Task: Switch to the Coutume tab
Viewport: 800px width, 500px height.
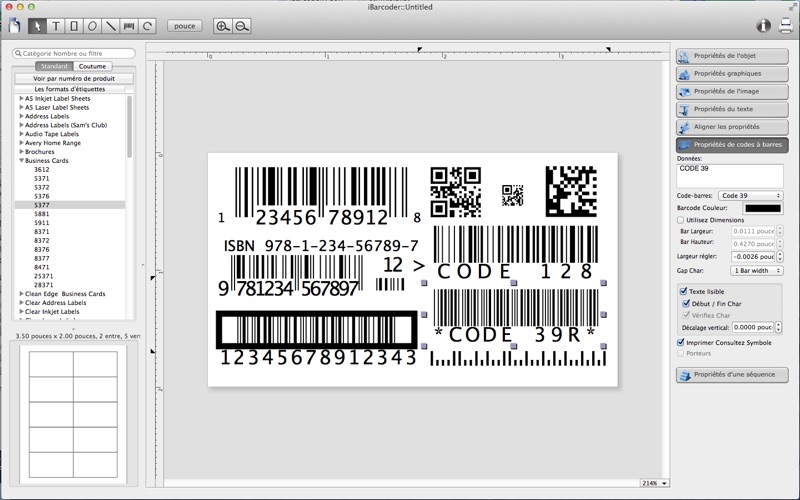Action: 93,66
